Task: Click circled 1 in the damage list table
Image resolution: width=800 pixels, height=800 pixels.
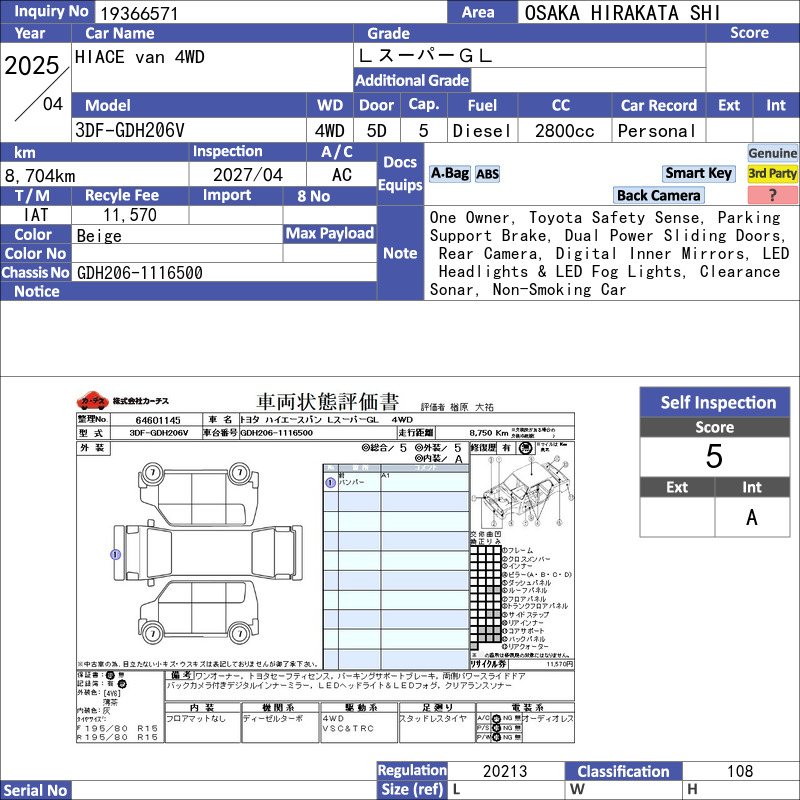Action: tap(330, 482)
